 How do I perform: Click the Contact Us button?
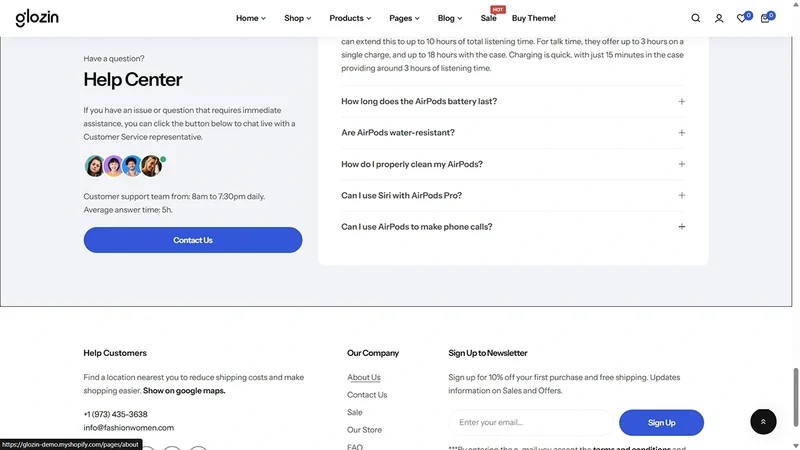click(193, 240)
